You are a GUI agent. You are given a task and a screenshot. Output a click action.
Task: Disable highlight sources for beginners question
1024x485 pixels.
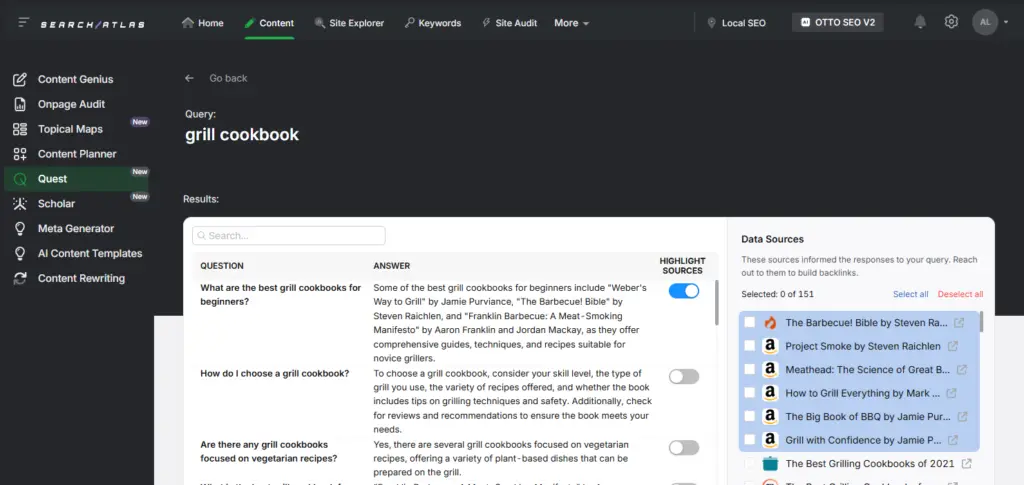(684, 290)
